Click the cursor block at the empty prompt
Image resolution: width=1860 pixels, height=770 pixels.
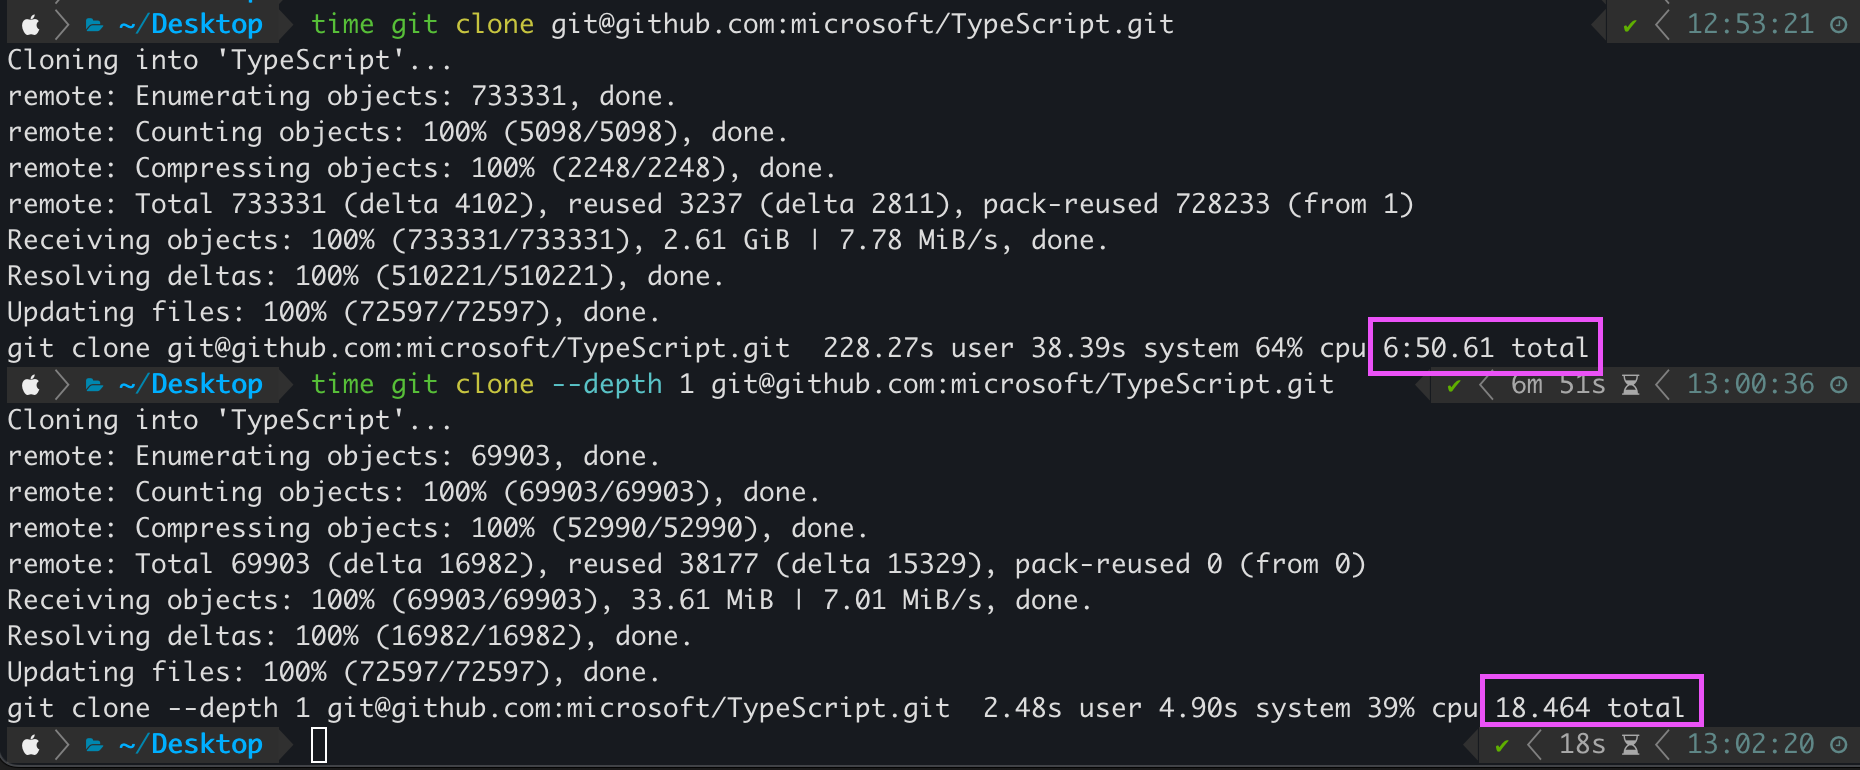tap(319, 745)
